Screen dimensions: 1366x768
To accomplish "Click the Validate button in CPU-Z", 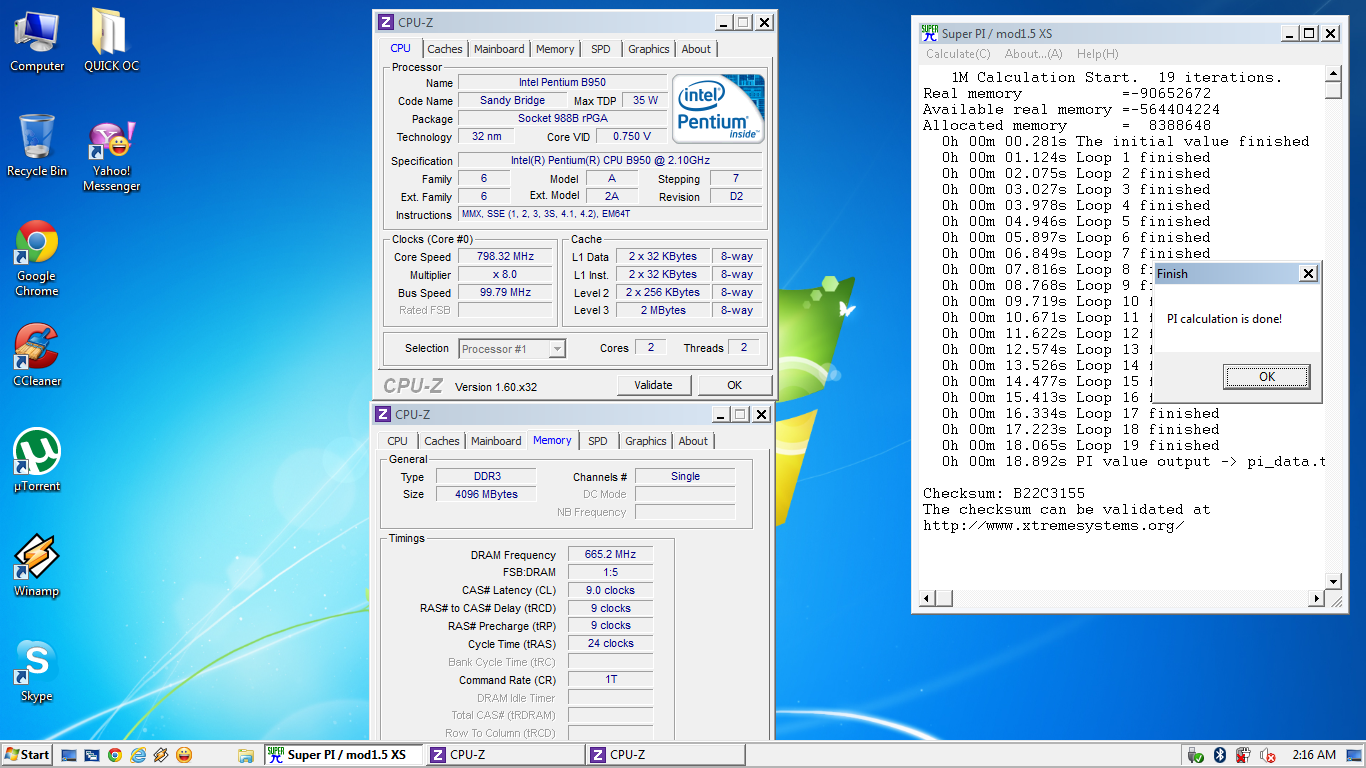I will coord(654,385).
